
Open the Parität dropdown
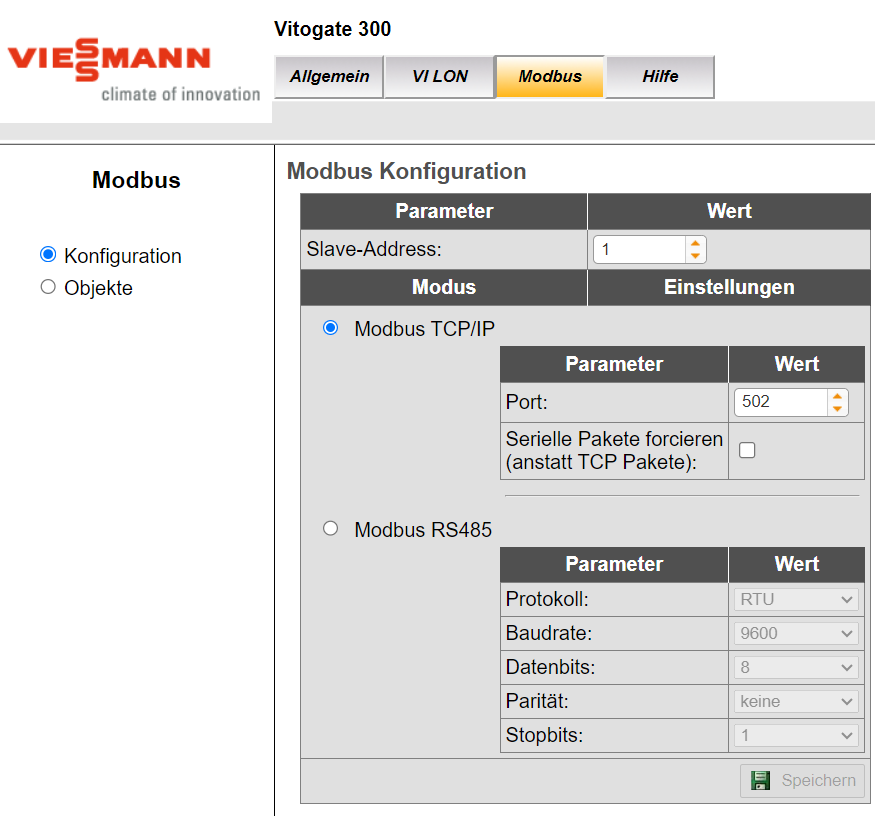pos(796,702)
